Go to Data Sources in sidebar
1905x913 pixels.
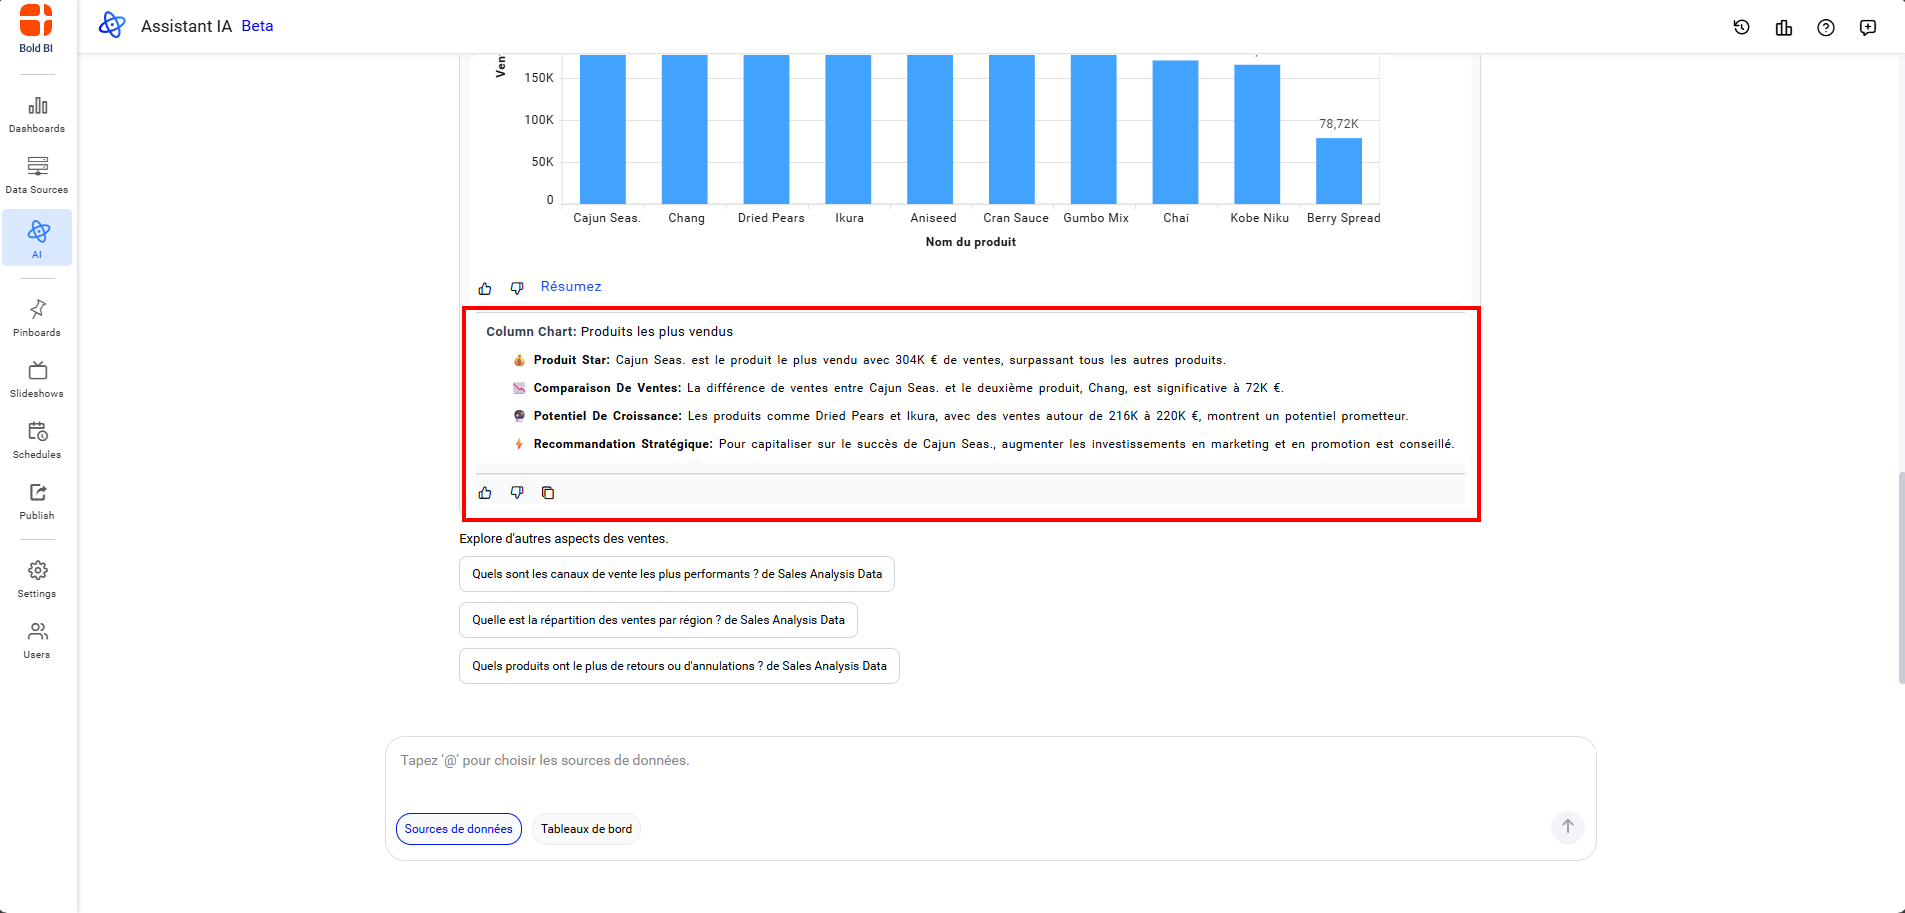coord(37,175)
